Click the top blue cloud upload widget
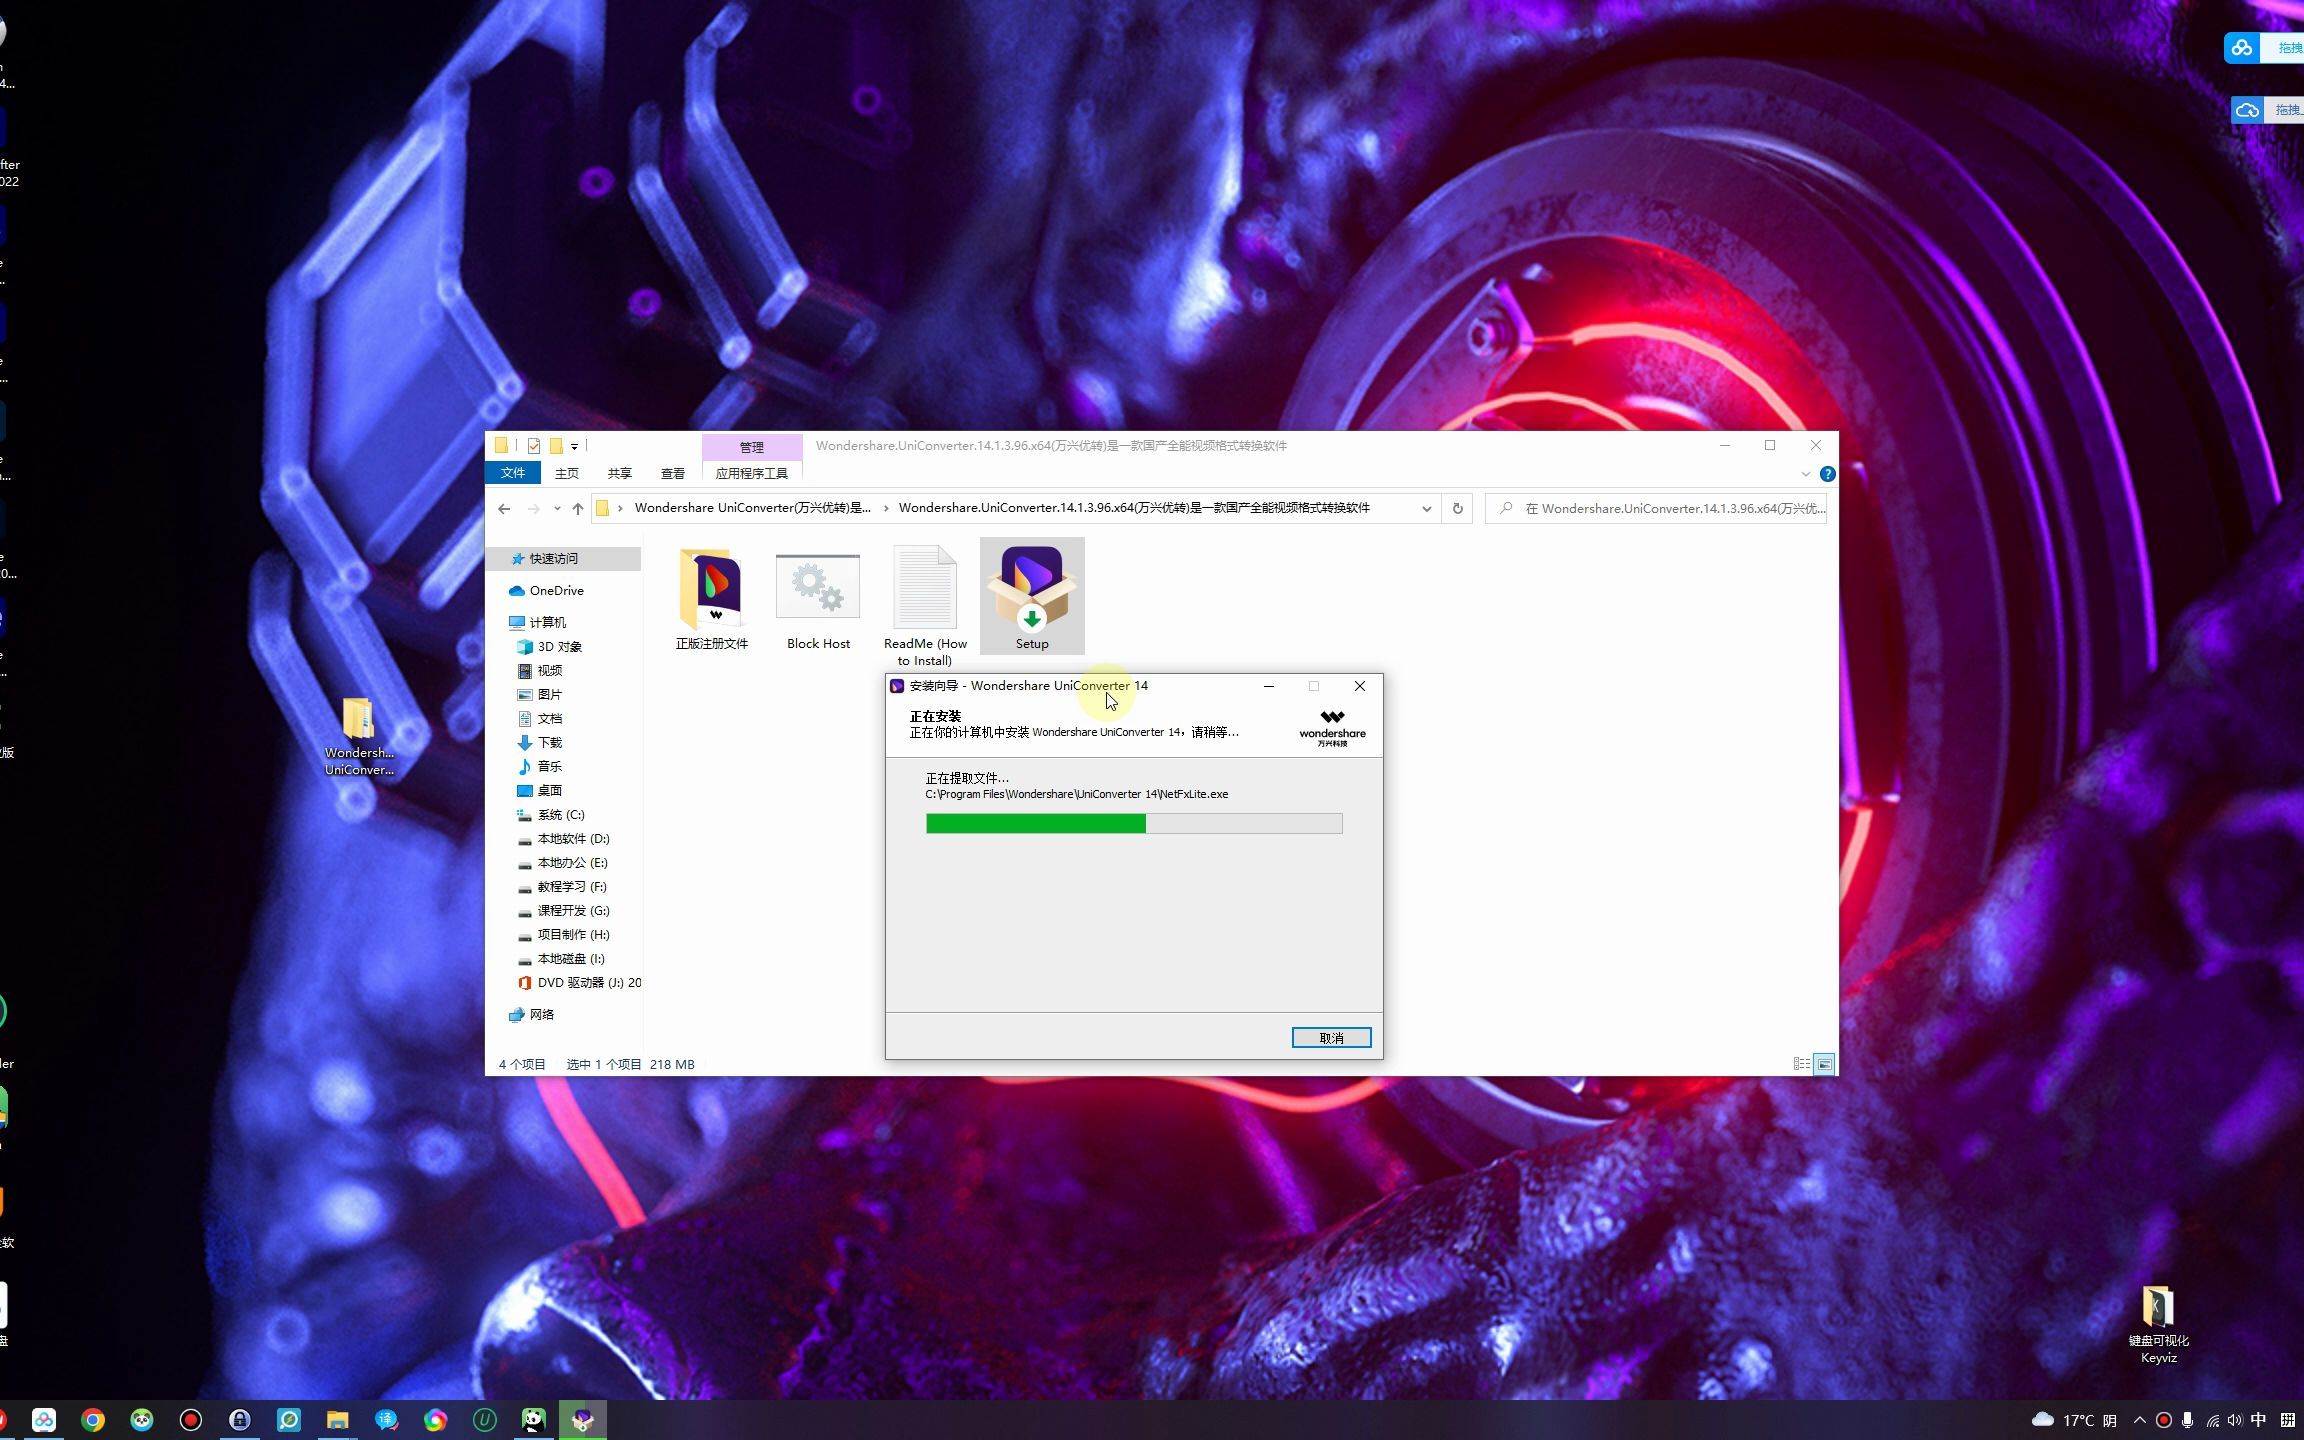Screen dimensions: 2304x1440 [x=2264, y=47]
